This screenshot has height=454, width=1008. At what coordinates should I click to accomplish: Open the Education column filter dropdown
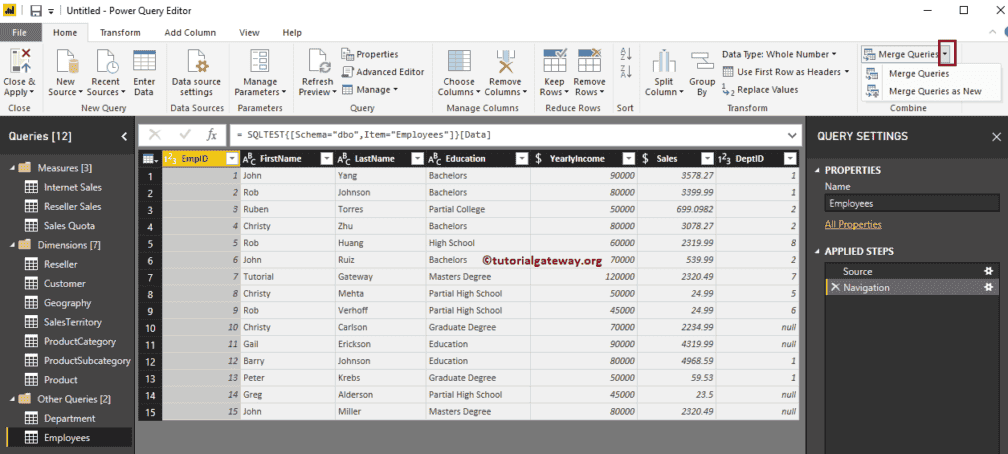(522, 159)
